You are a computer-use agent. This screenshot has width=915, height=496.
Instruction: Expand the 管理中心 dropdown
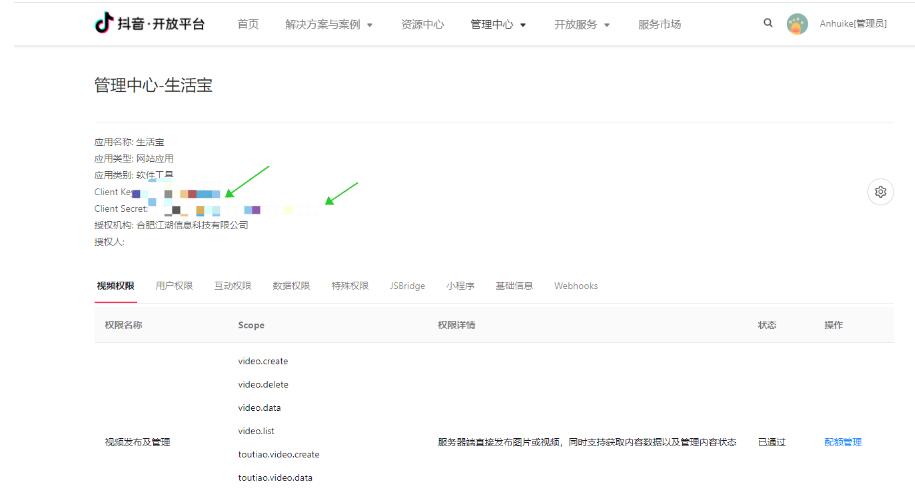click(x=498, y=25)
